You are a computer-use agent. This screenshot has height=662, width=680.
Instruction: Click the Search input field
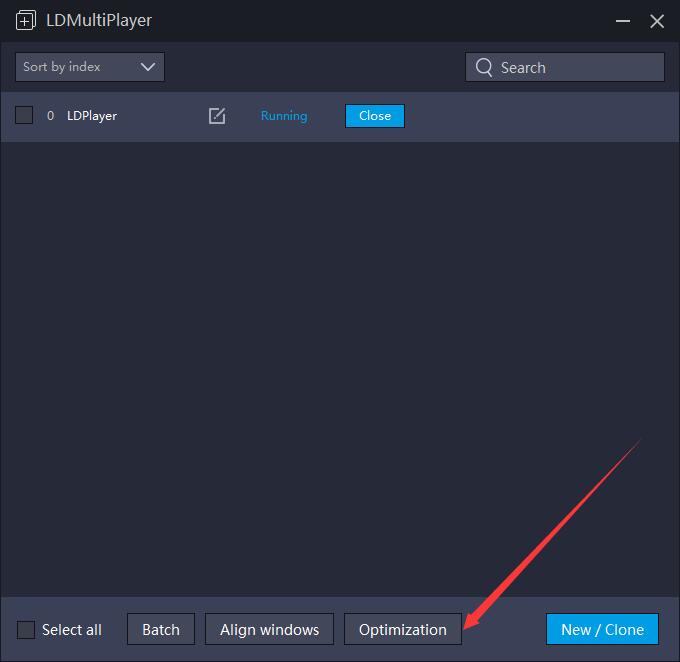click(565, 67)
